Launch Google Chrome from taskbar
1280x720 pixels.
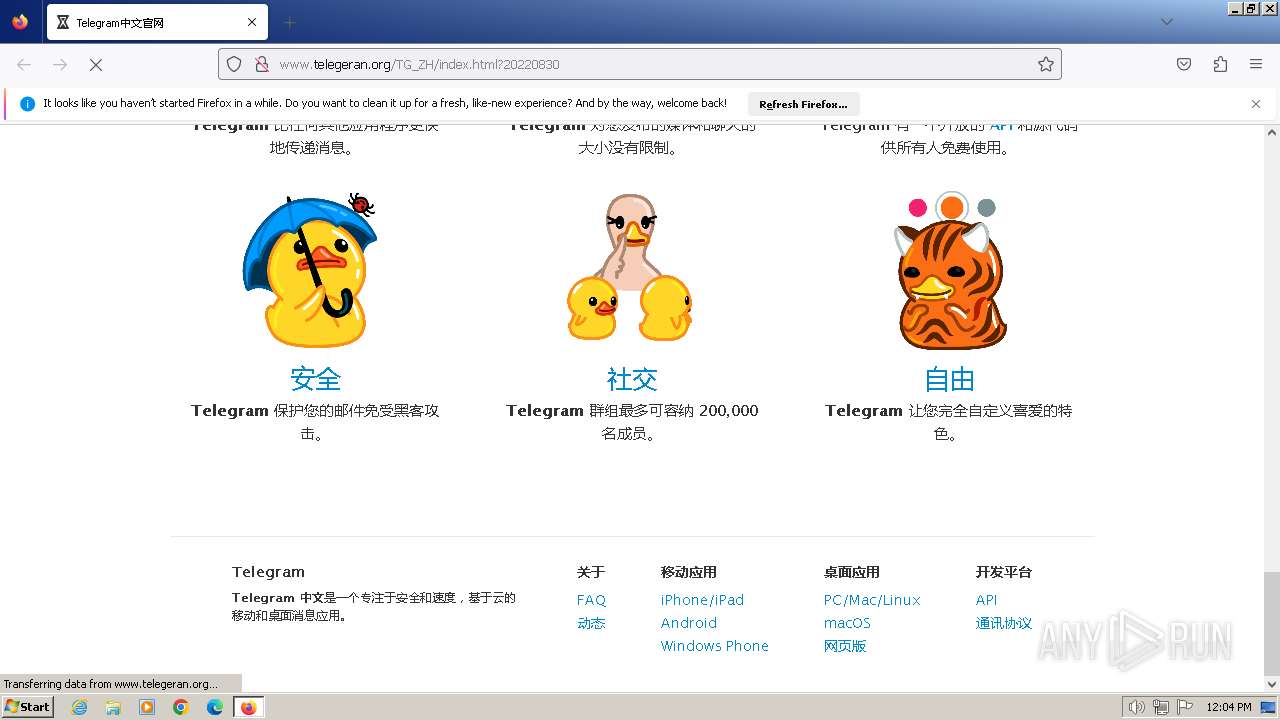coord(181,707)
